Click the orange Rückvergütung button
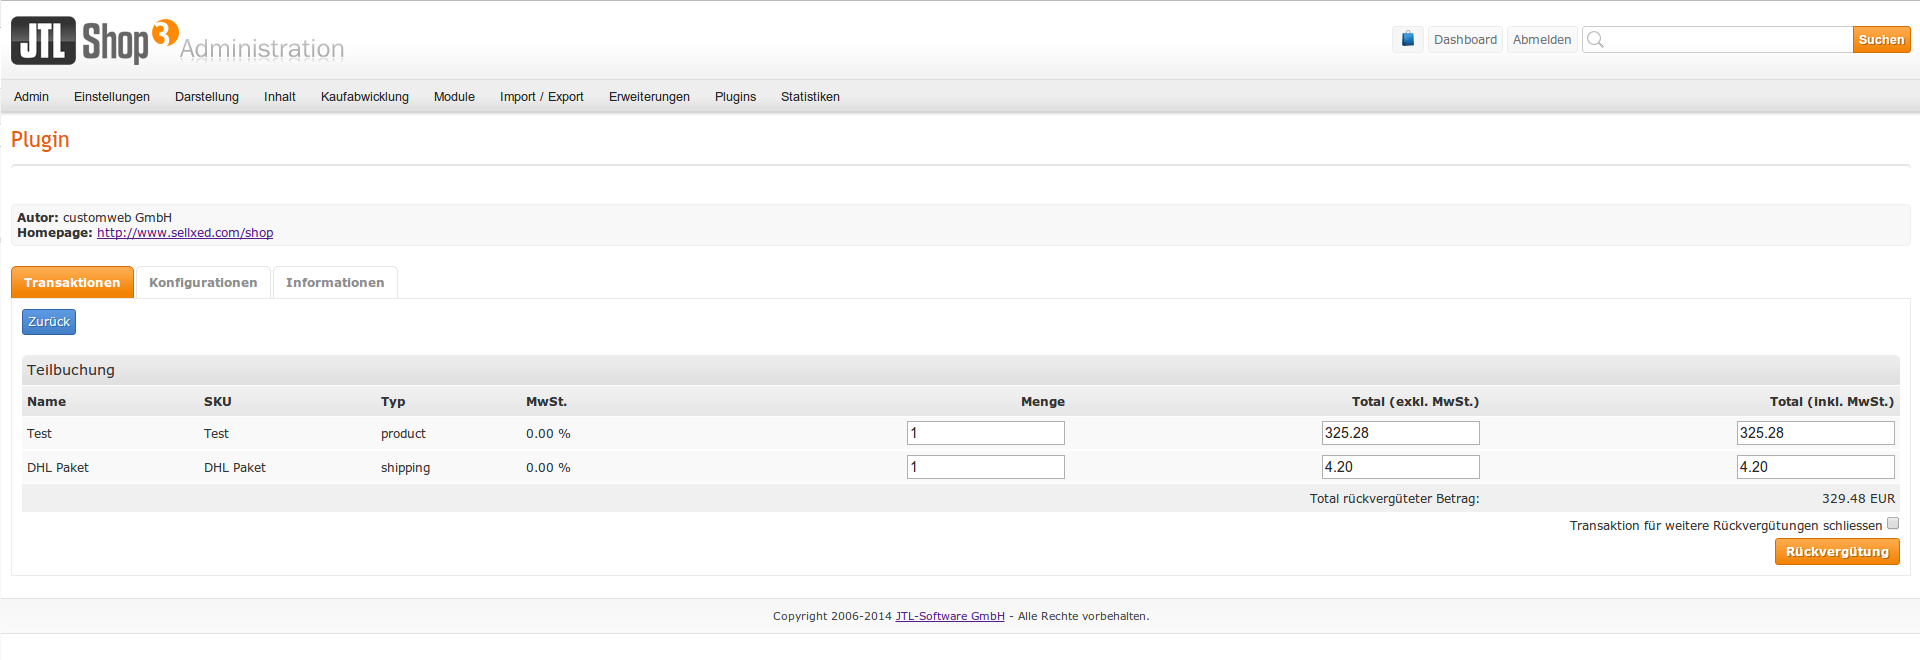Screen dimensions: 1920x660 (1836, 552)
